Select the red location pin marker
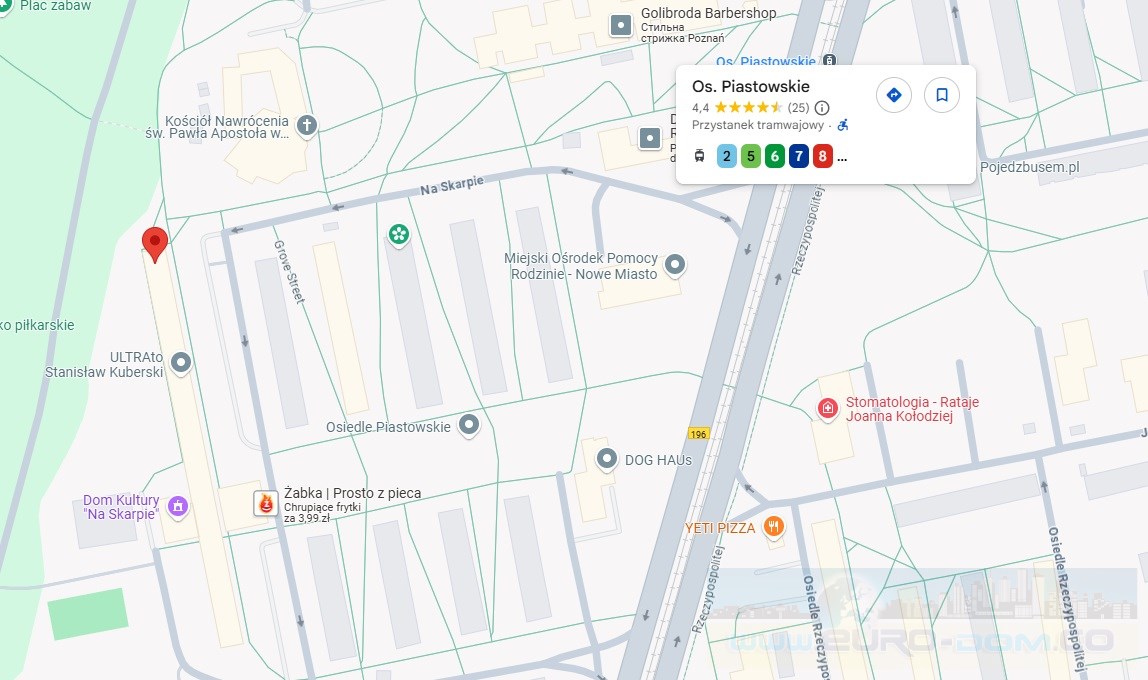Image resolution: width=1148 pixels, height=680 pixels. pyautogui.click(x=154, y=244)
